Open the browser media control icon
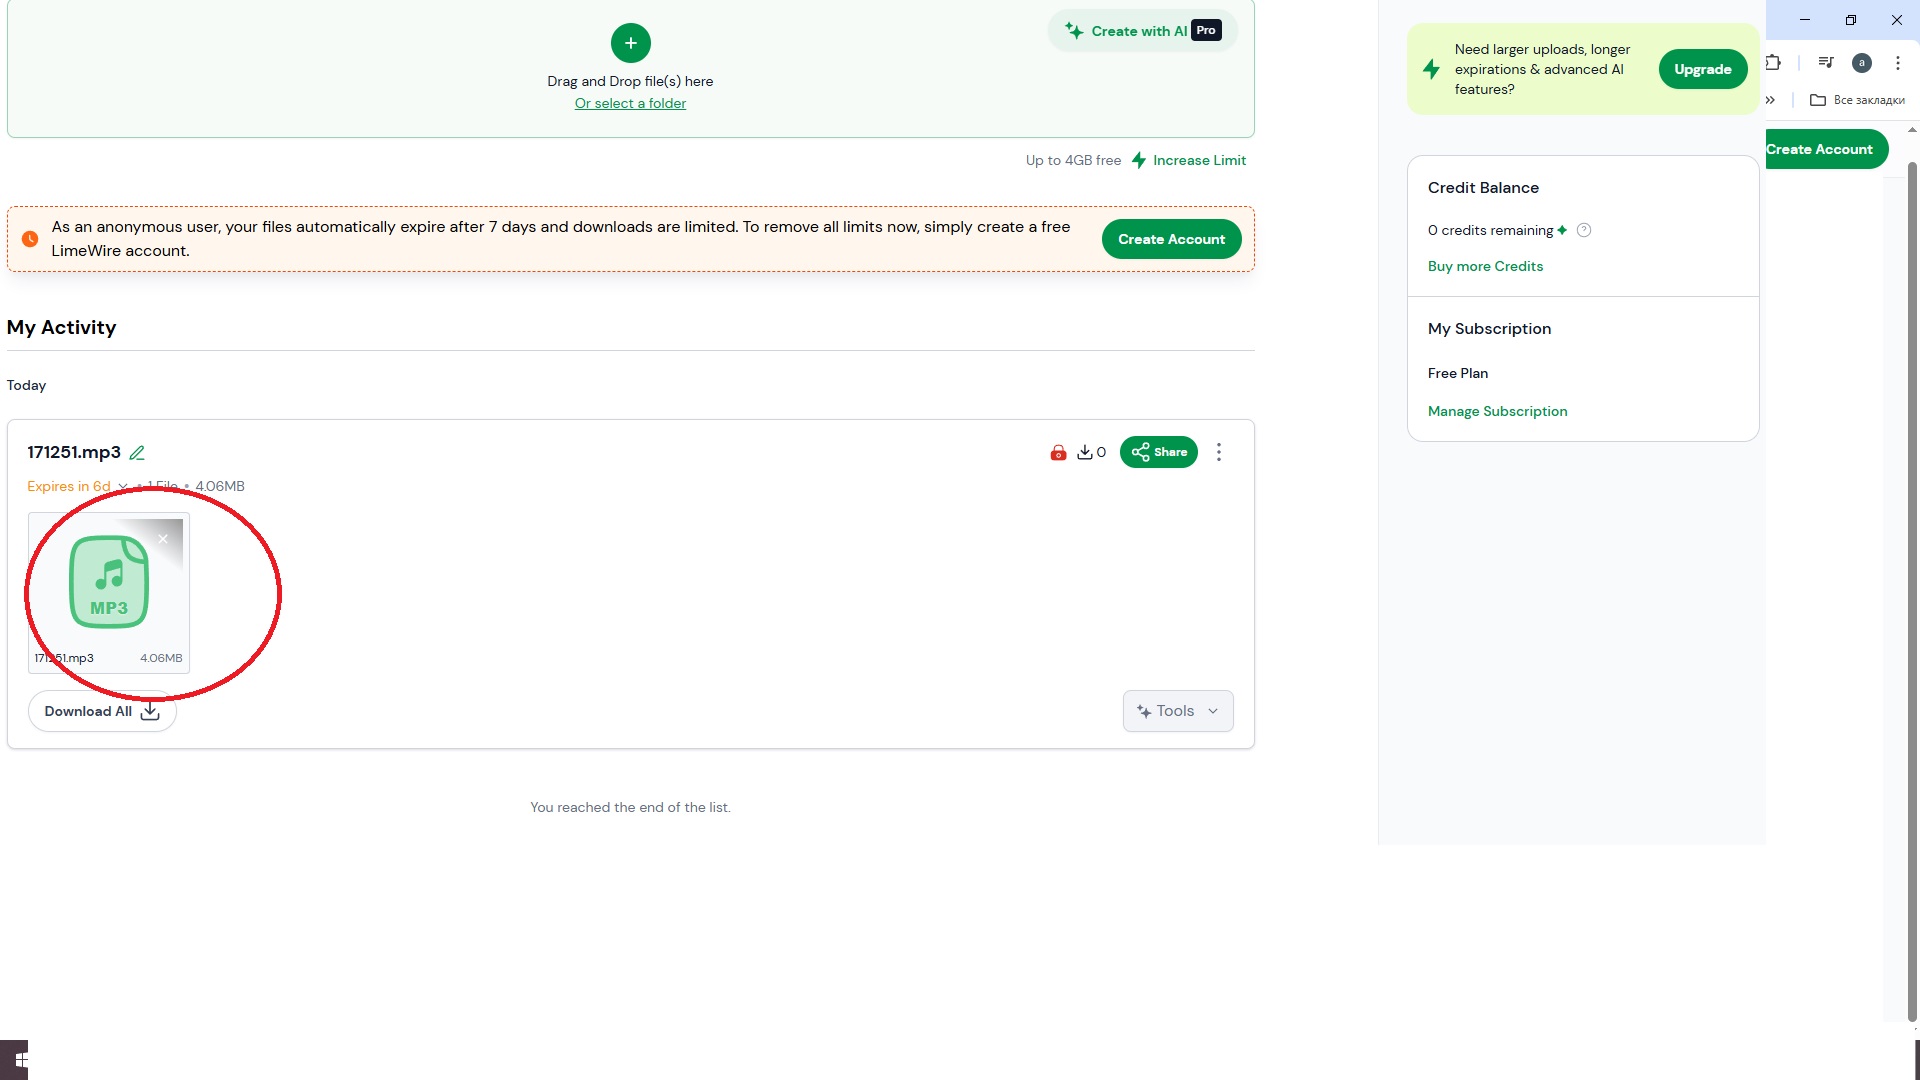Screen dimensions: 1920x1080 [1825, 63]
